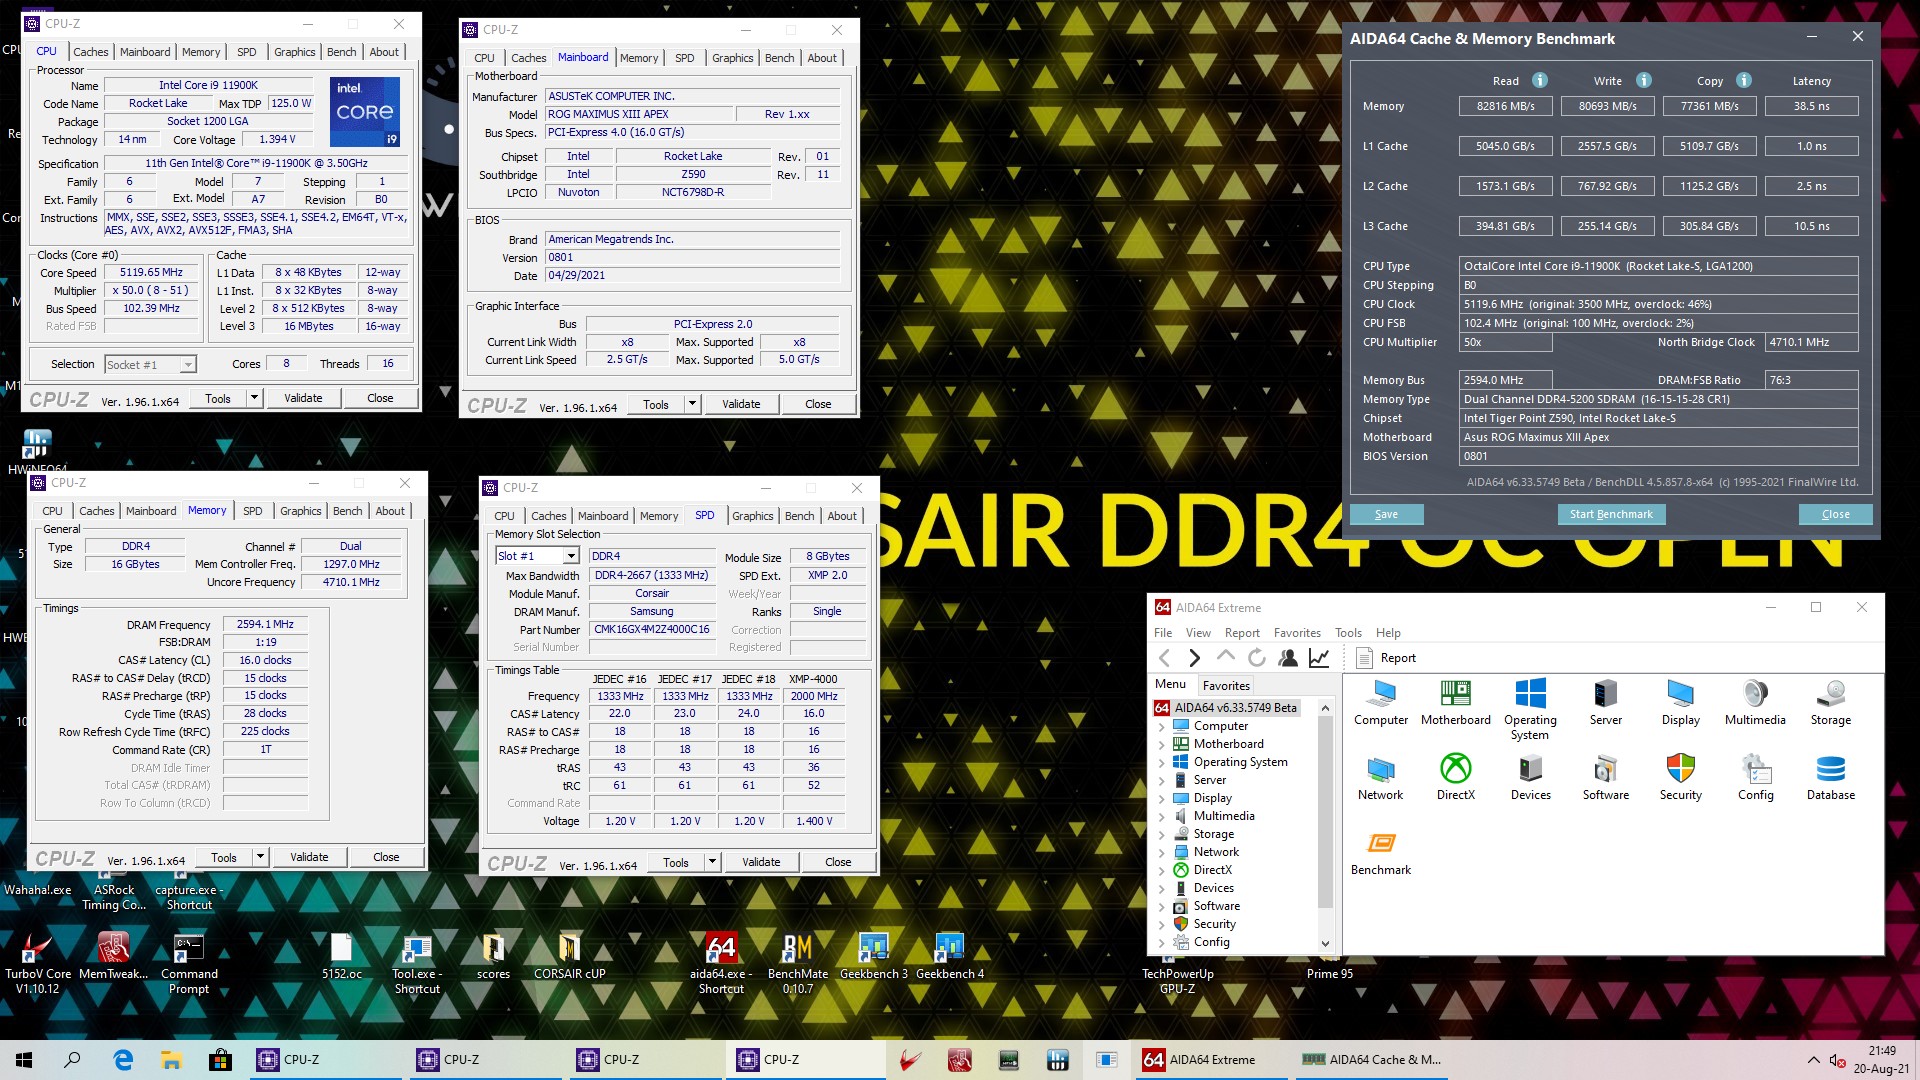The image size is (1920, 1080).
Task: Click Close in the AIDA64 benchmark window
Action: [x=1835, y=514]
